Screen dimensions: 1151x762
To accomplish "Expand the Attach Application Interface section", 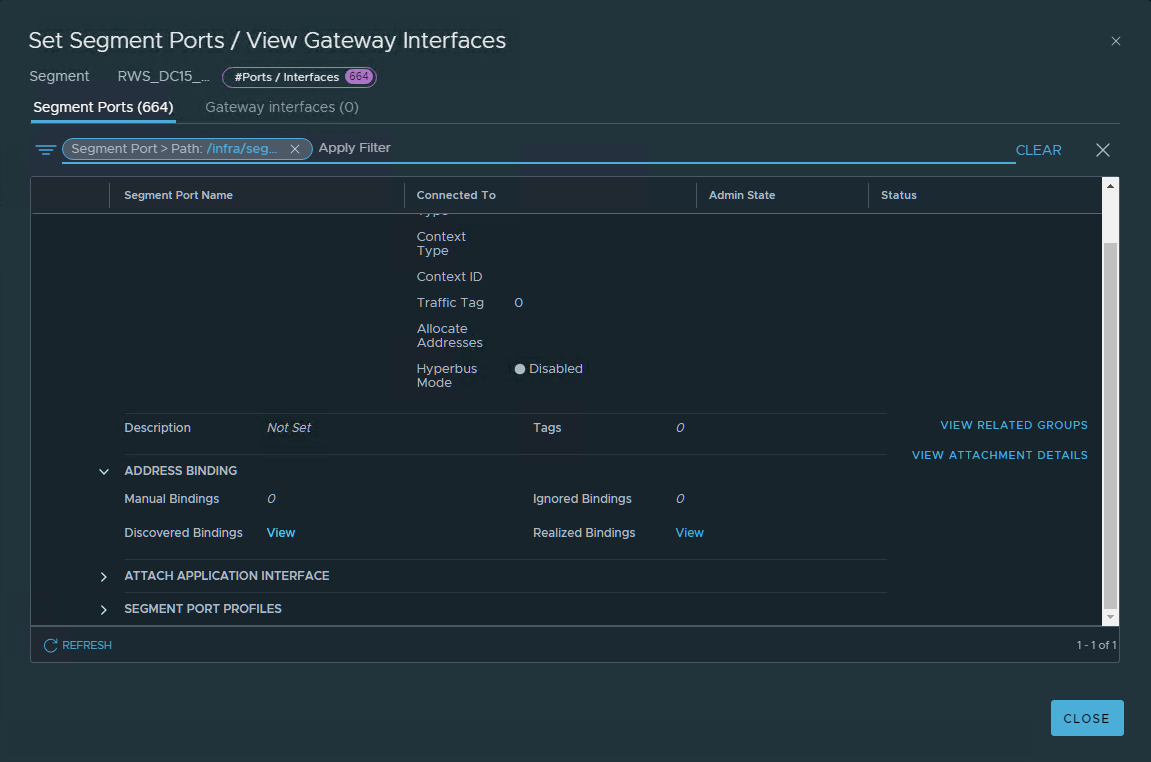I will 104,577.
